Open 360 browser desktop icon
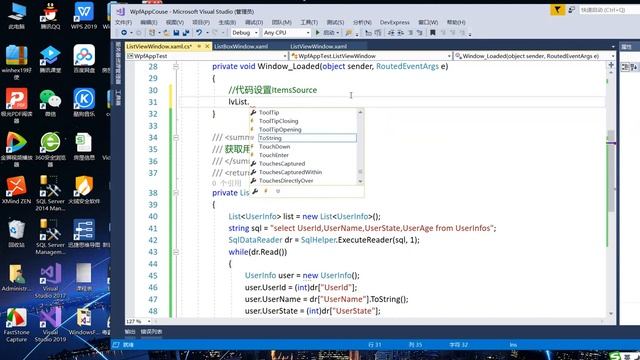The image size is (640, 360). click(50, 149)
